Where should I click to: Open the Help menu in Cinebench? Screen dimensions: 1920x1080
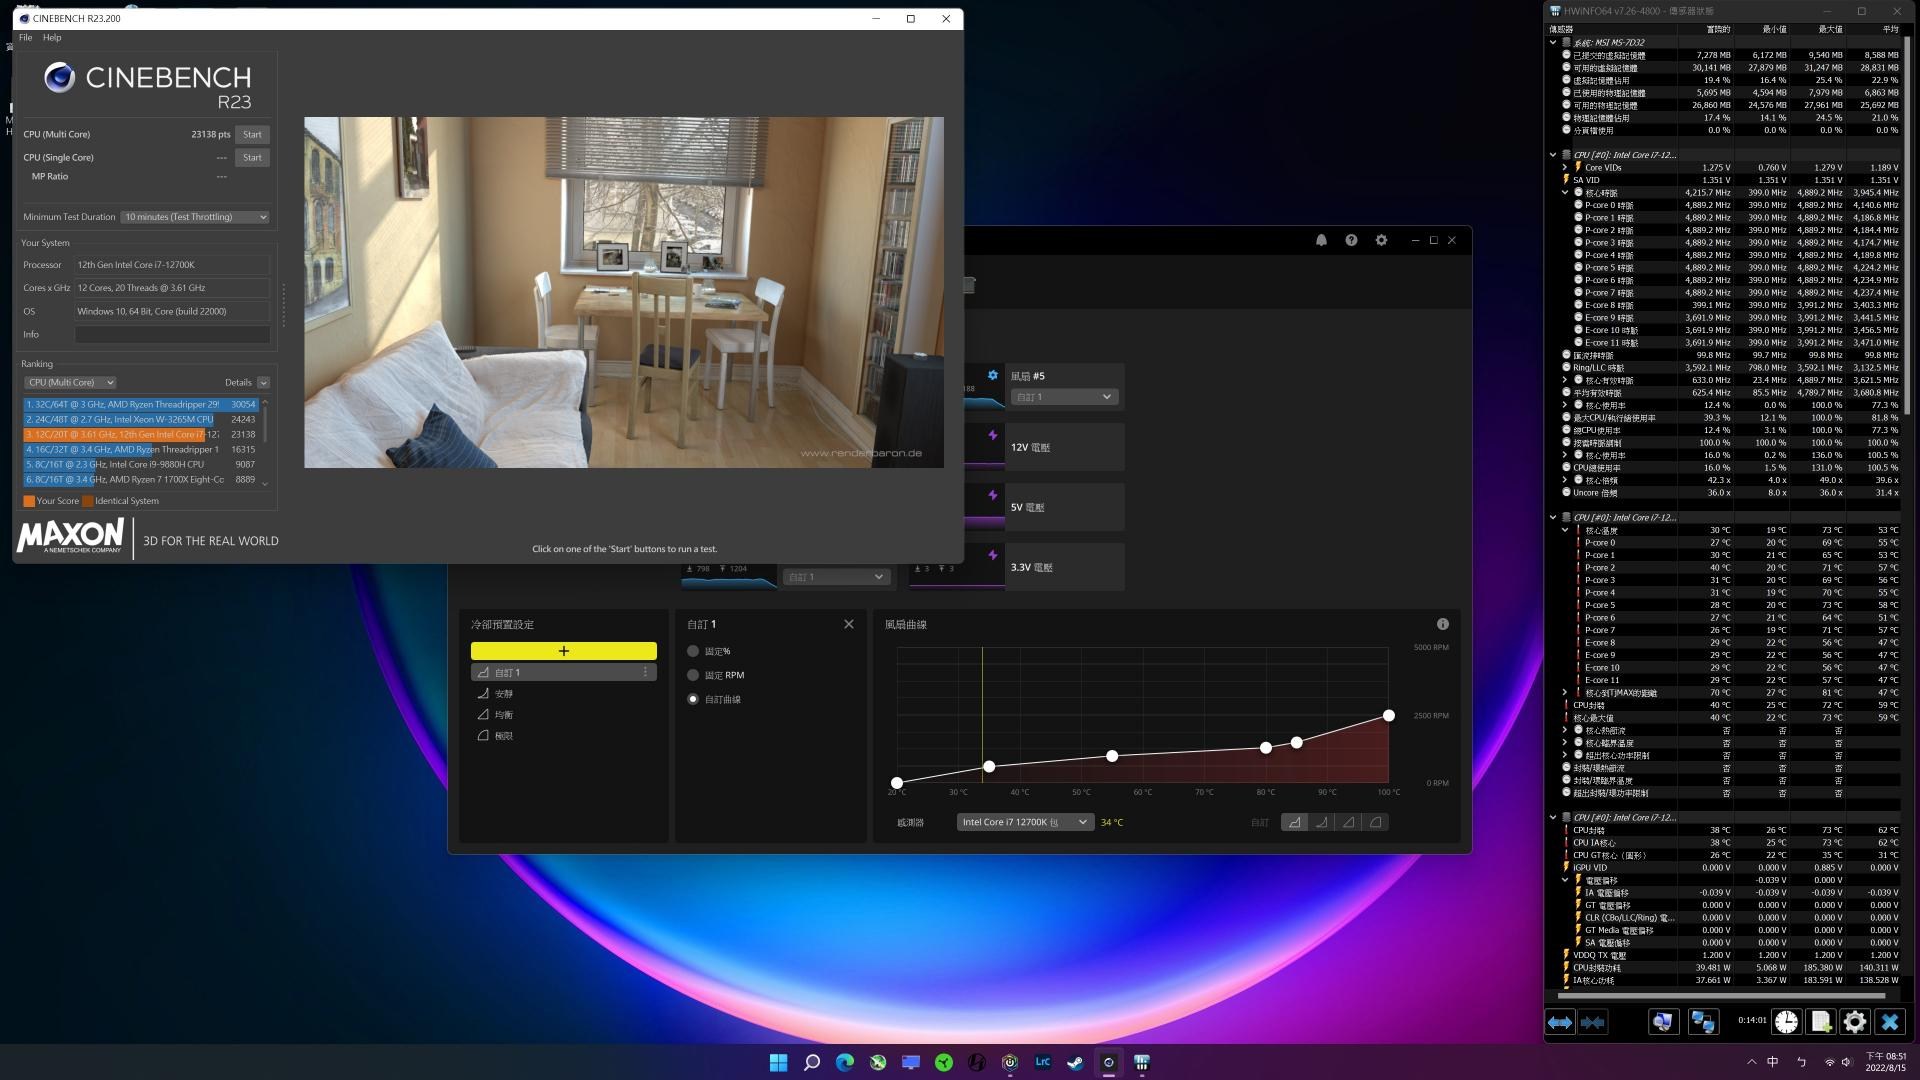pos(52,38)
